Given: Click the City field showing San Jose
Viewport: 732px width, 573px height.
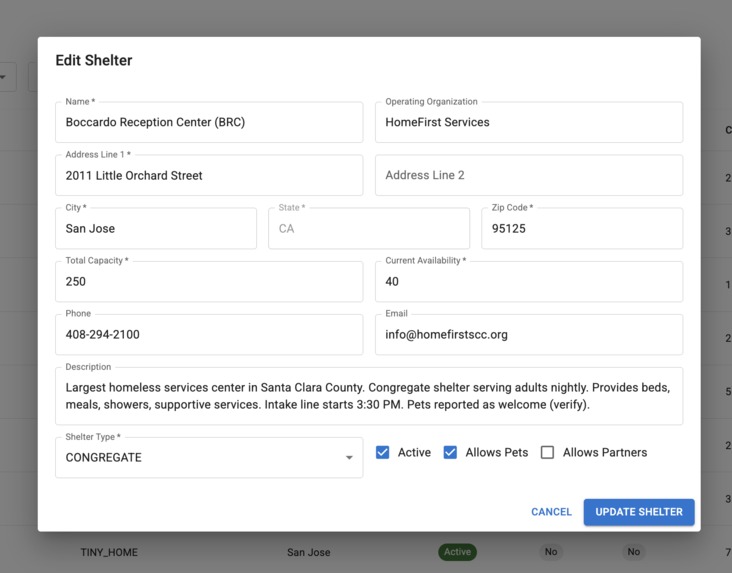Looking at the screenshot, I should [156, 228].
